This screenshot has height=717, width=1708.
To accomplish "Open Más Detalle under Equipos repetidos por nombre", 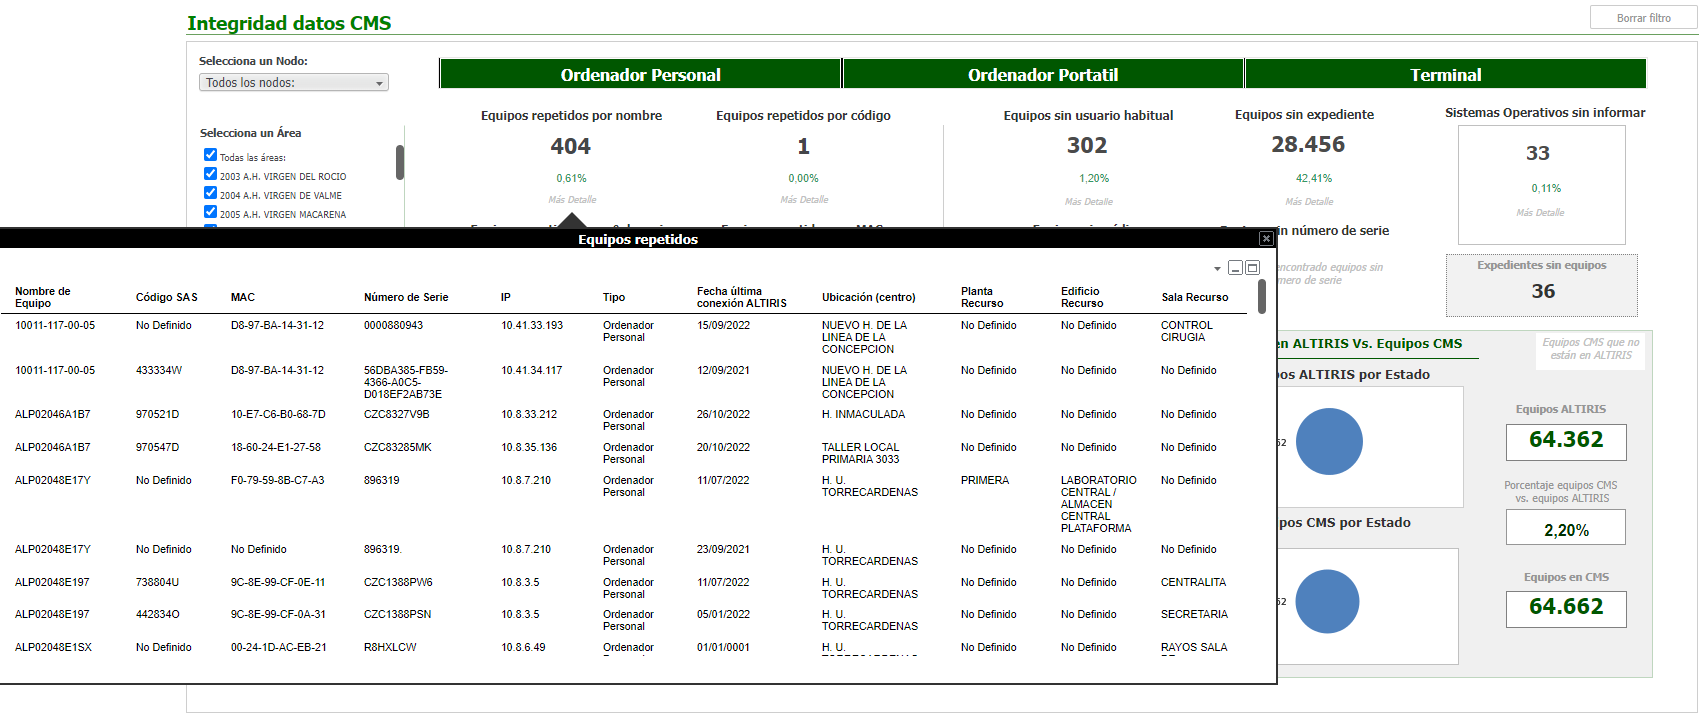I will click(572, 200).
